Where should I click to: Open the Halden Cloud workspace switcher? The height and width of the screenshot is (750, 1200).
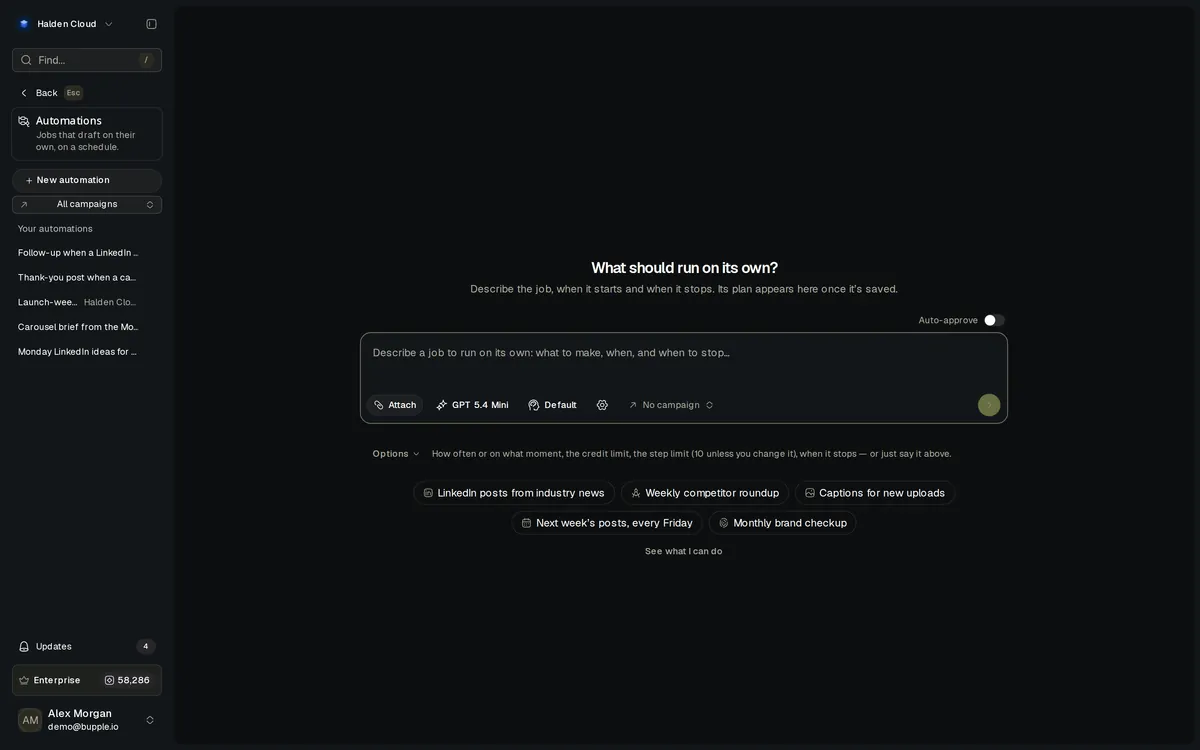(x=66, y=24)
